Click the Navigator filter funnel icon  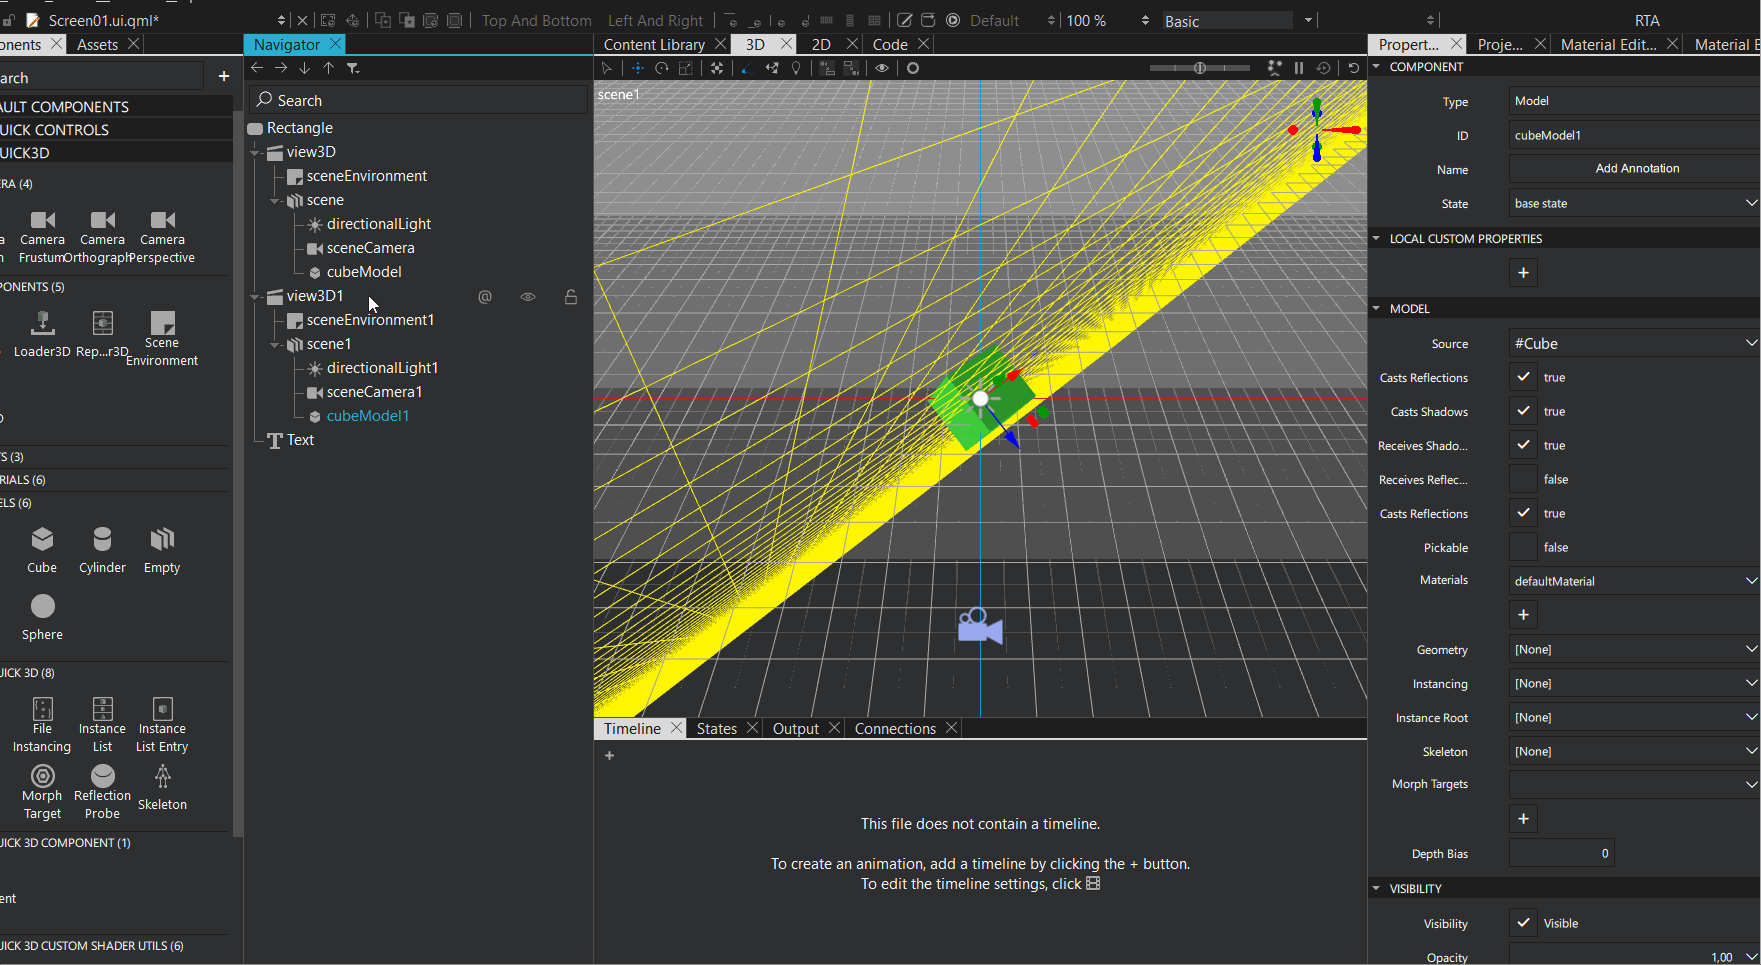click(353, 68)
